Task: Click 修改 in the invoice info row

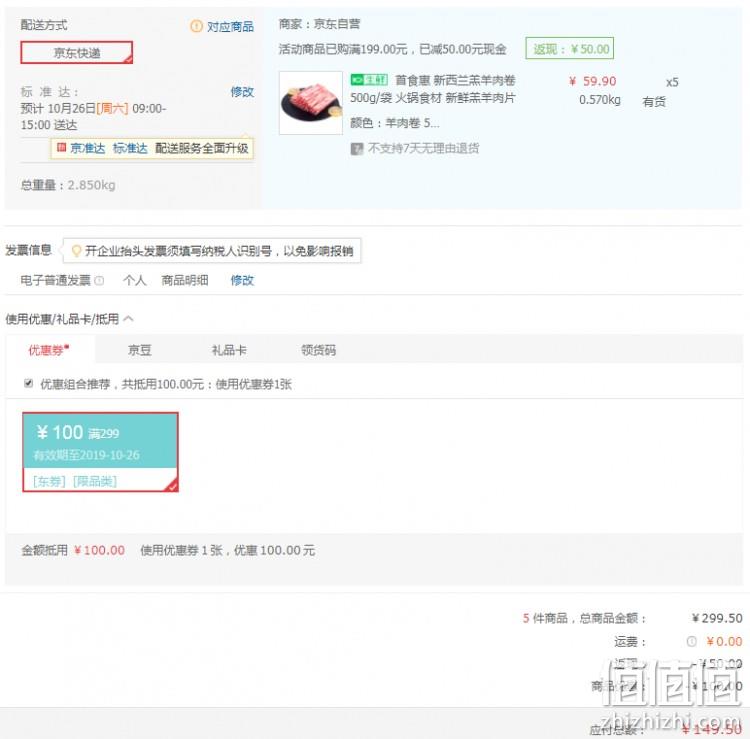Action: click(x=242, y=280)
